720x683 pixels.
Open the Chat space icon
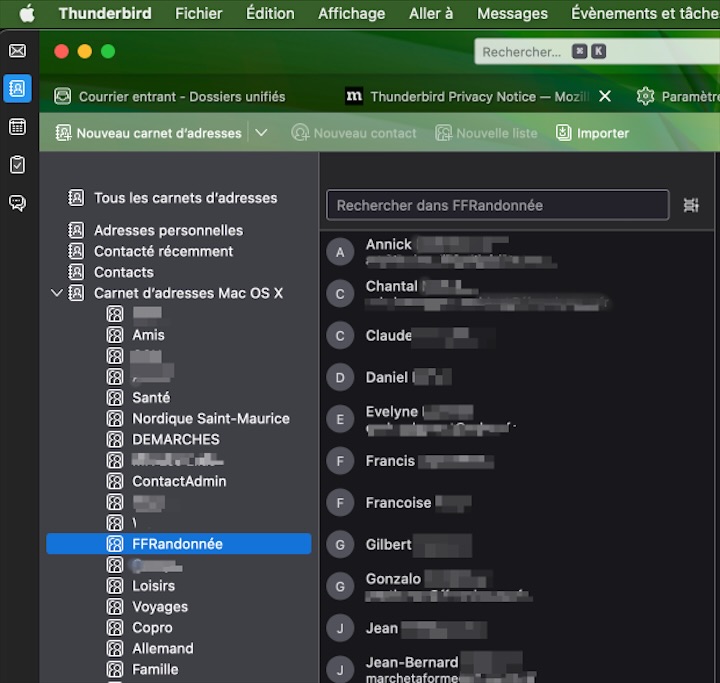17,202
